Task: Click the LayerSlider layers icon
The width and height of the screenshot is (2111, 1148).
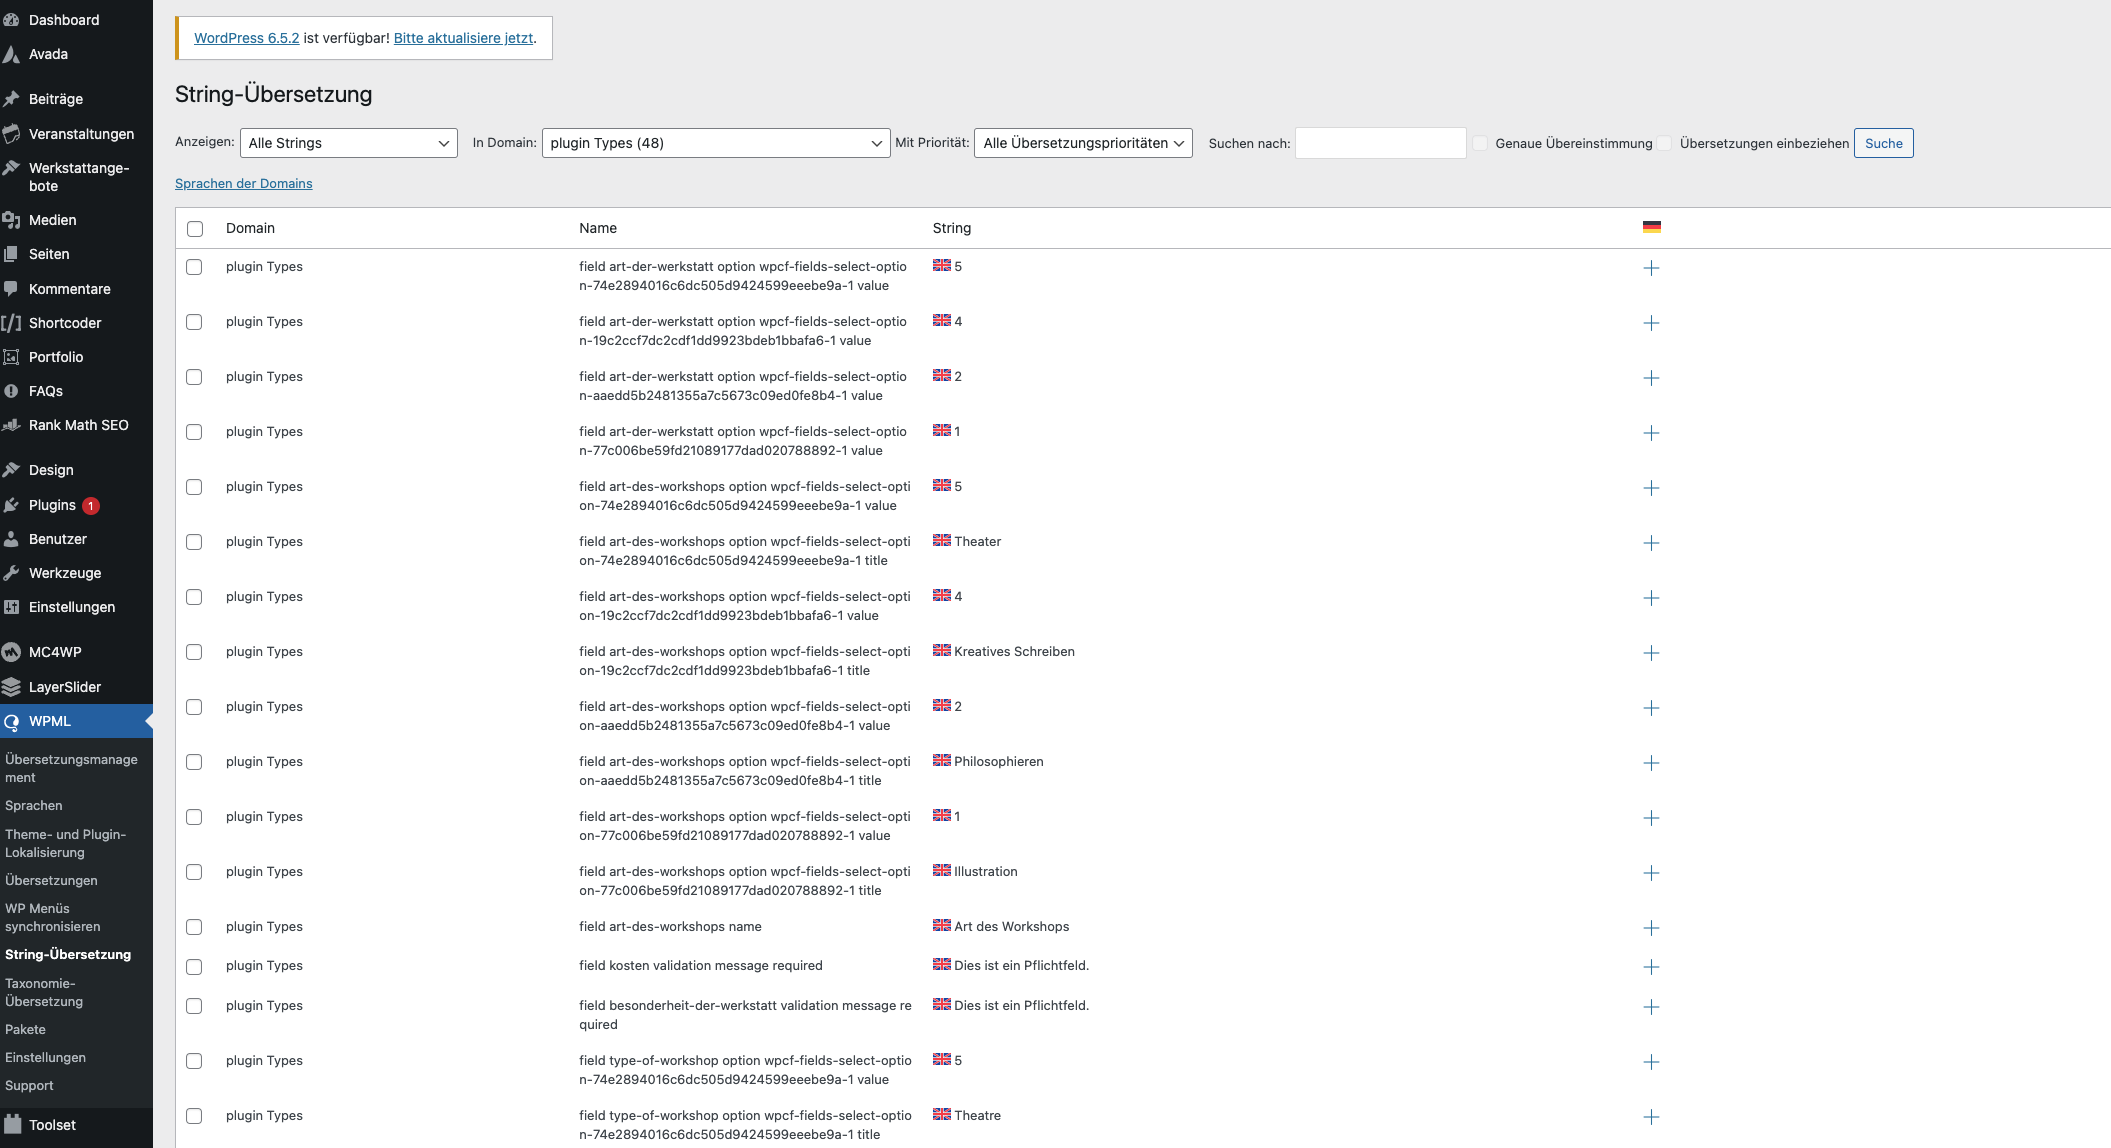Action: [12, 687]
